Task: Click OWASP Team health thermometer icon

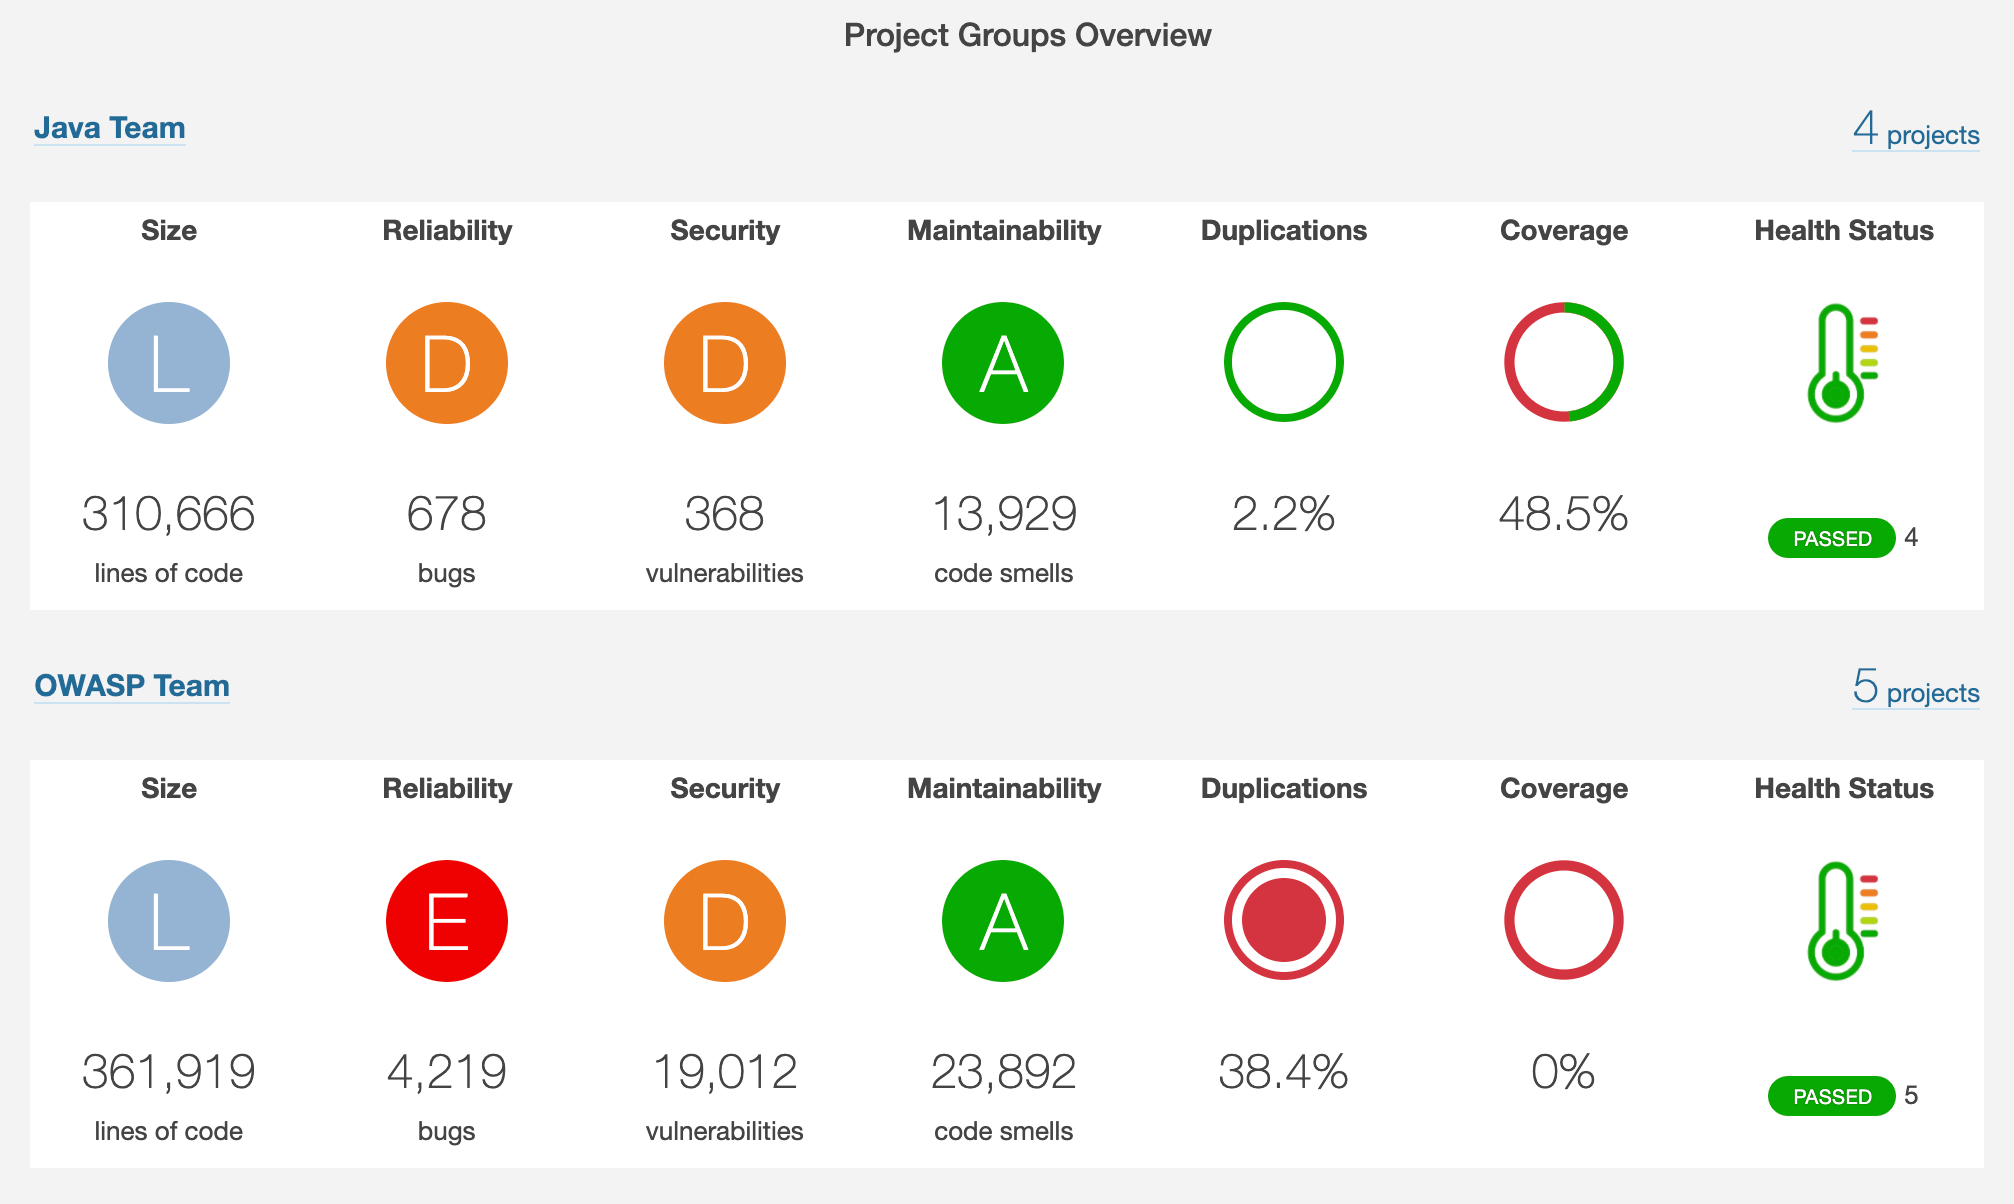Action: 1843,921
